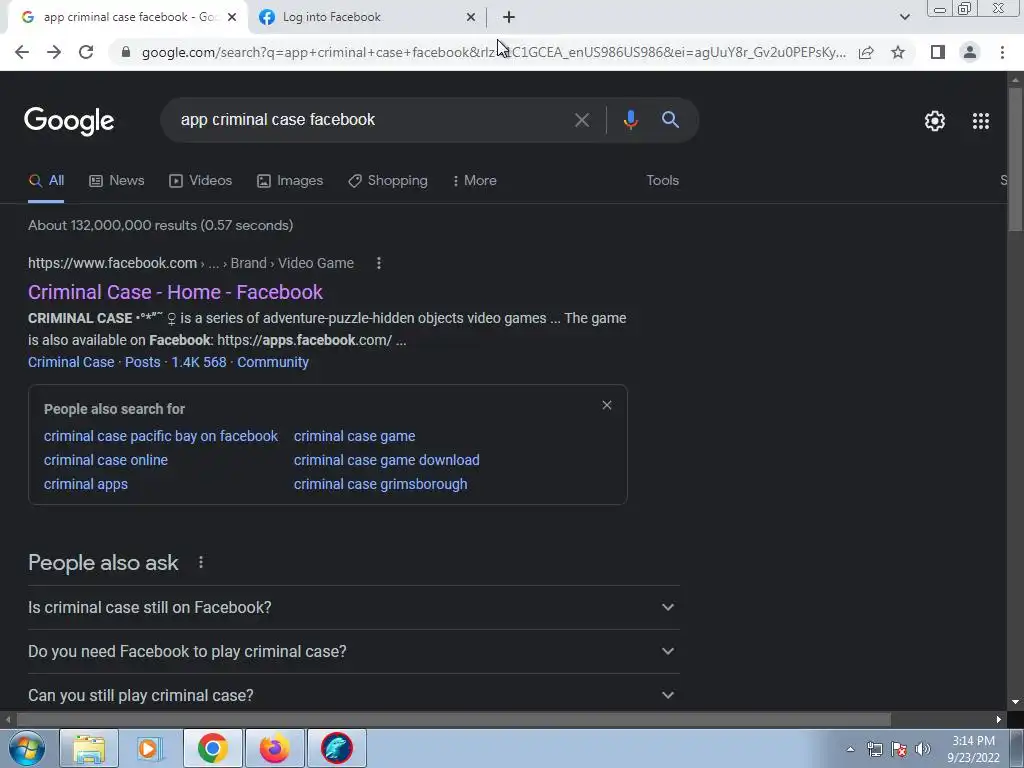Open options dots beside facebook.com result
Viewport: 1024px width, 768px height.
pos(379,263)
